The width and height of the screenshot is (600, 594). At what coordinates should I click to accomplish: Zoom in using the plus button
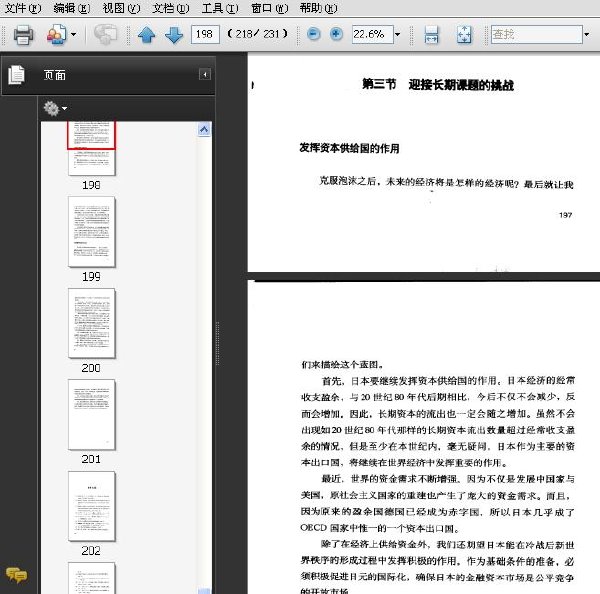336,34
